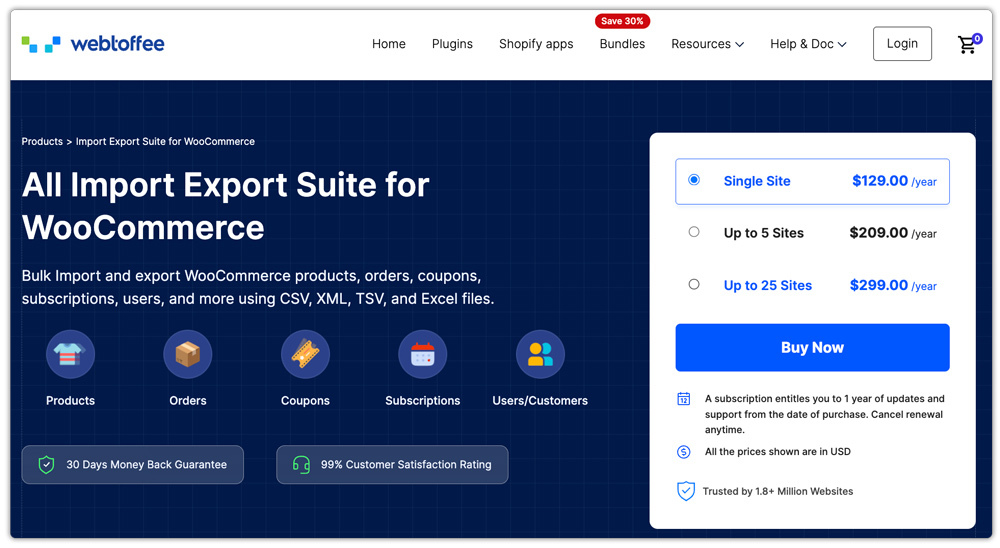Click the customer satisfaction headset icon
Viewport: 1000px width, 548px height.
[x=301, y=464]
